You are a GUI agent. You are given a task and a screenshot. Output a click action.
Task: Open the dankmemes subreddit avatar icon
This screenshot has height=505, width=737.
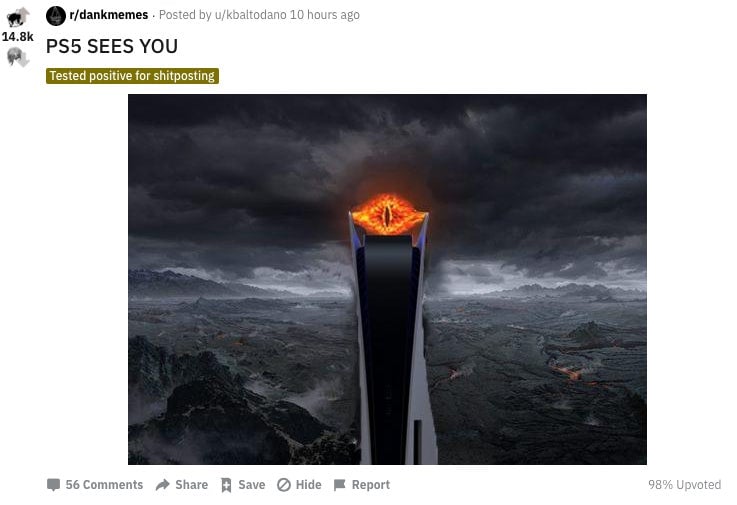pos(55,16)
